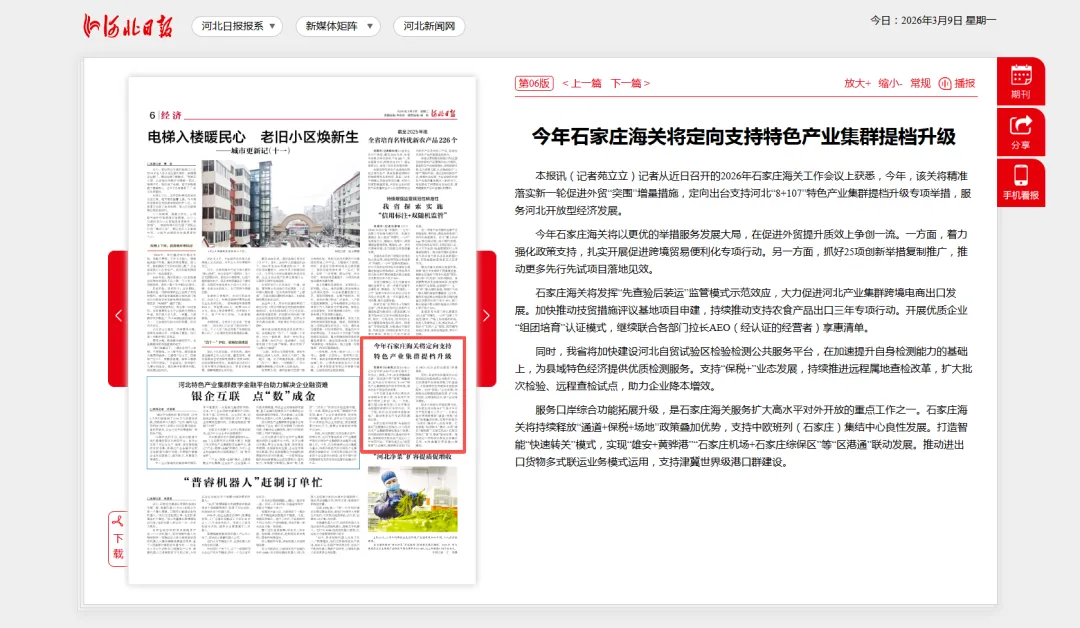
Task: Shrink text with 缩小-
Action: tap(890, 83)
